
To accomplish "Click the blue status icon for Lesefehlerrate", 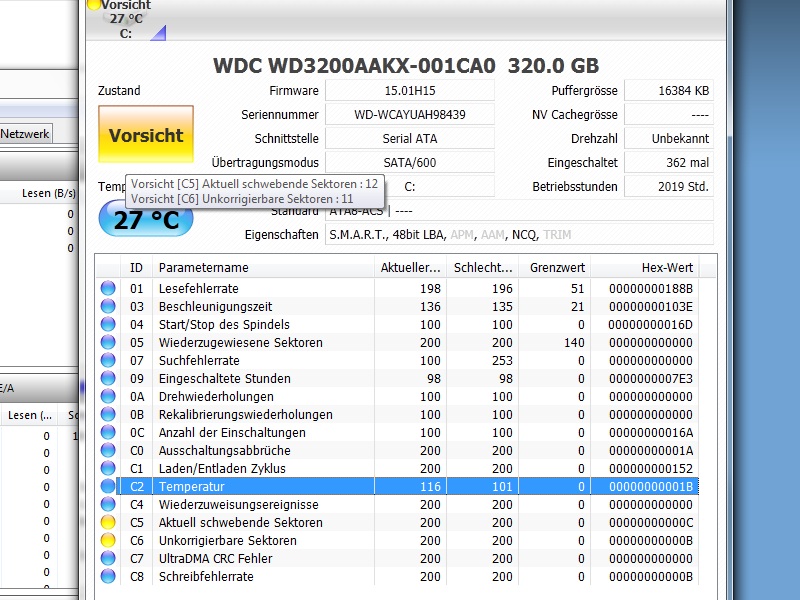I will pos(108,288).
